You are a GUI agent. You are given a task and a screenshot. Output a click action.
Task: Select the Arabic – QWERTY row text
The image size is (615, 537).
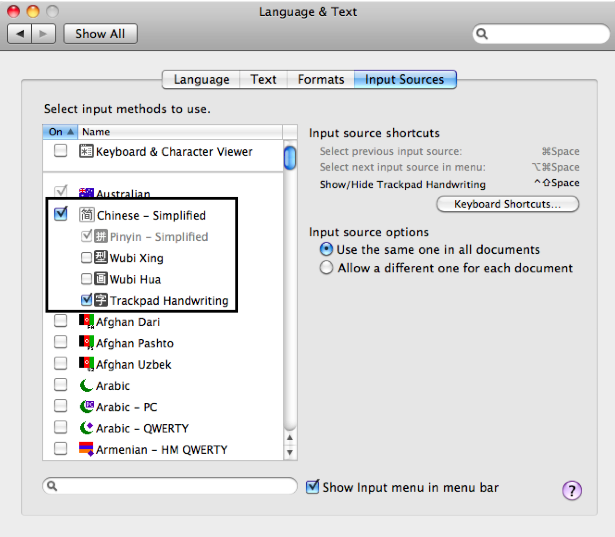(x=142, y=428)
